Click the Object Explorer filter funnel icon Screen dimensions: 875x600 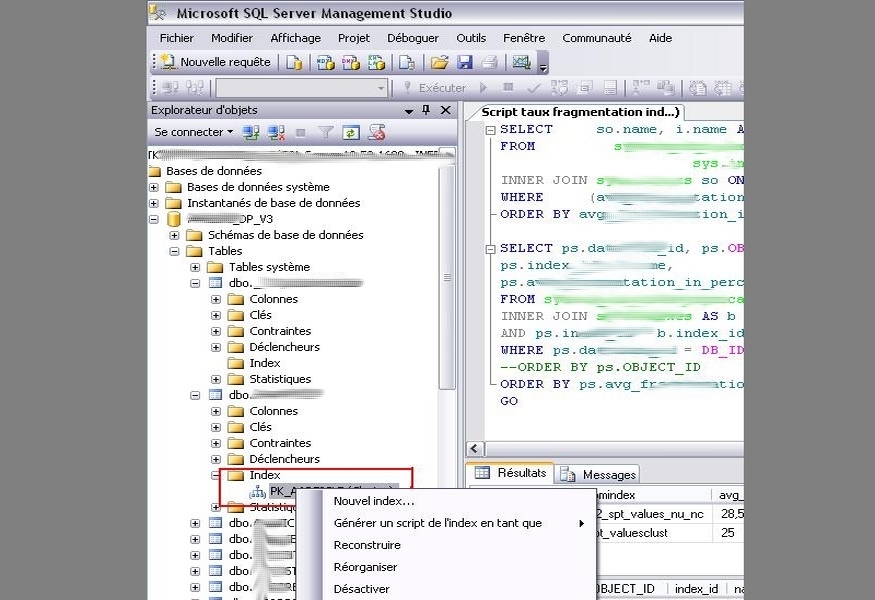tap(325, 132)
